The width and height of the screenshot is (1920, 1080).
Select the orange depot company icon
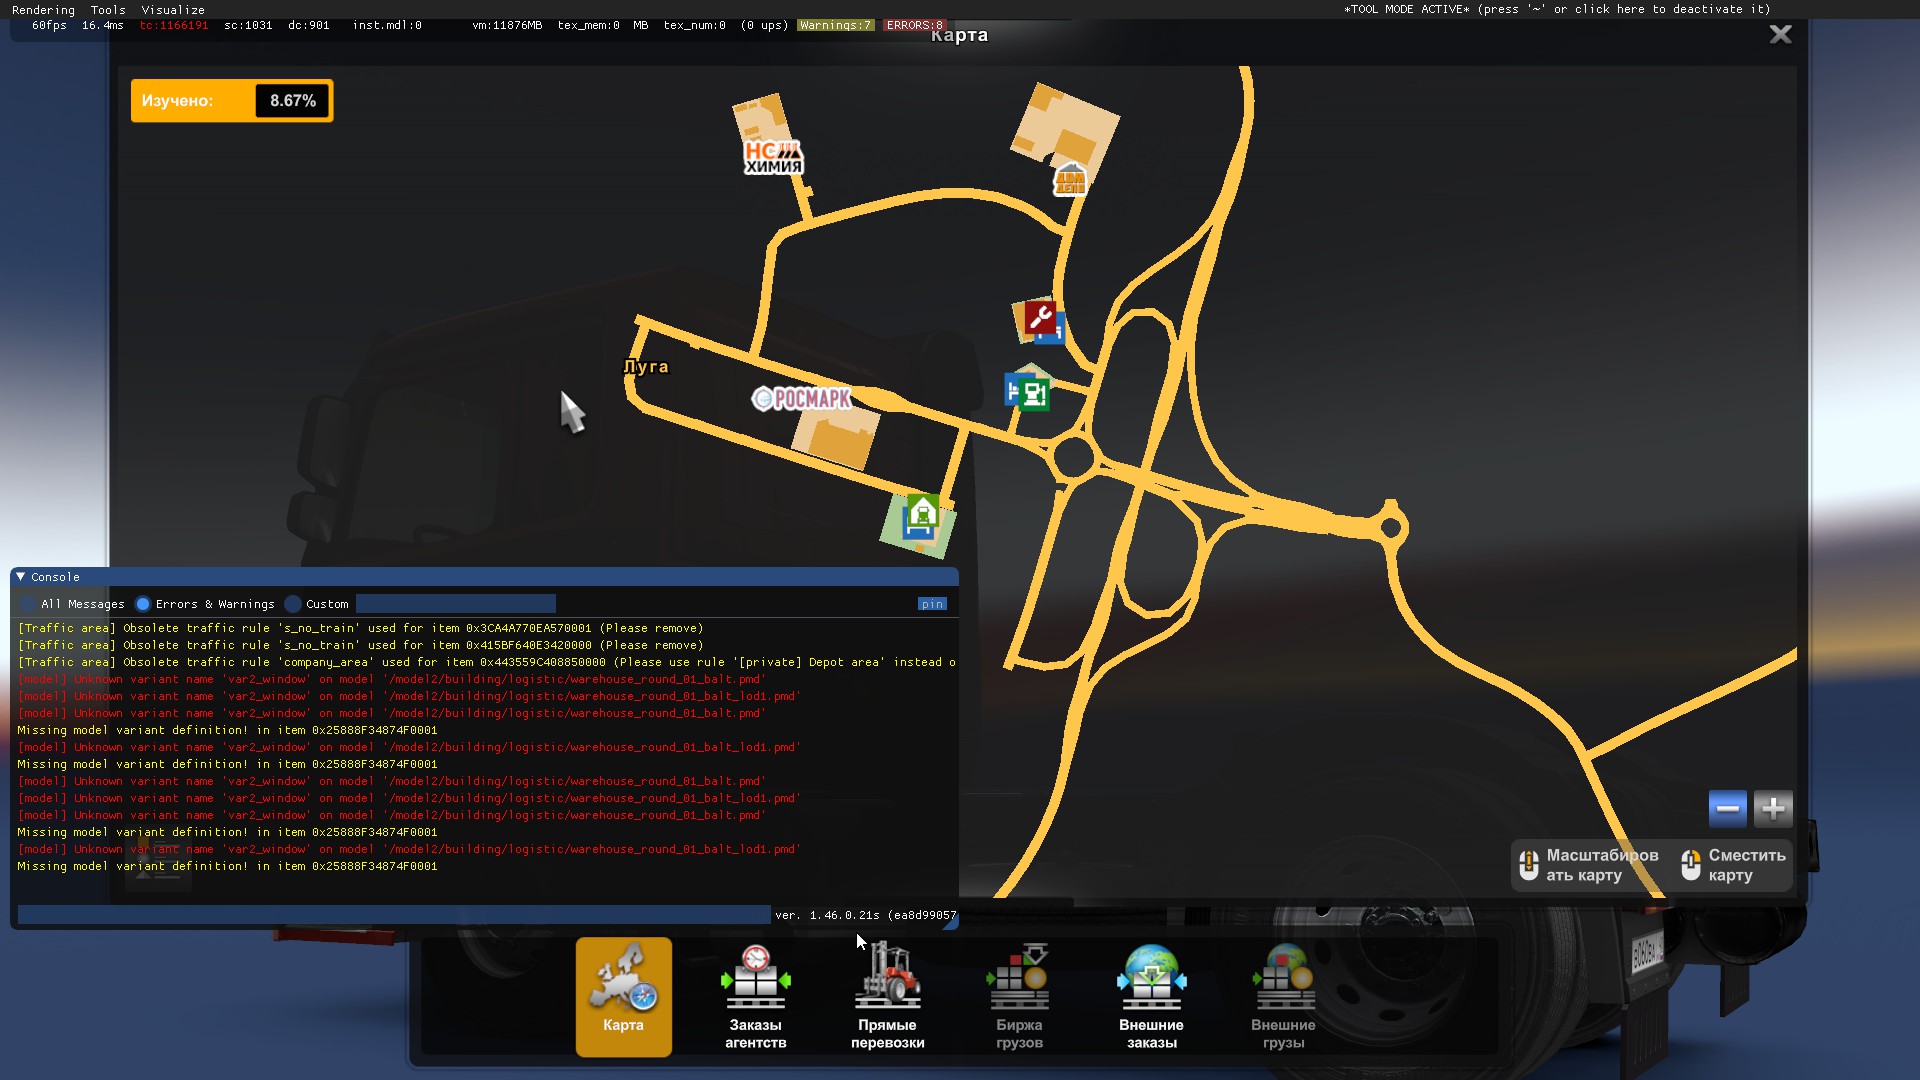(1070, 180)
